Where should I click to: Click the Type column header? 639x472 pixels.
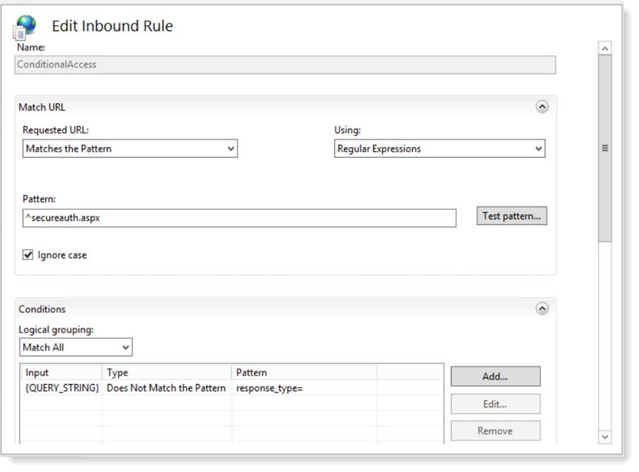[166, 373]
